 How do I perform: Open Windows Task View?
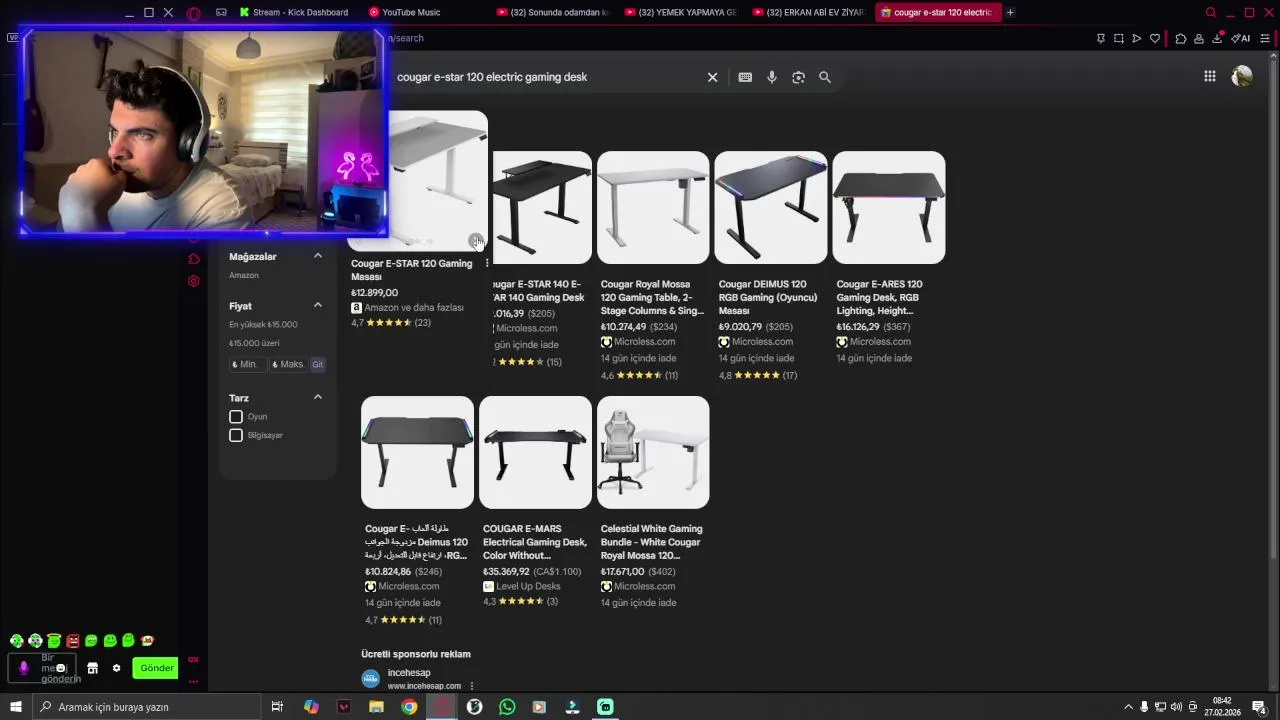point(277,707)
